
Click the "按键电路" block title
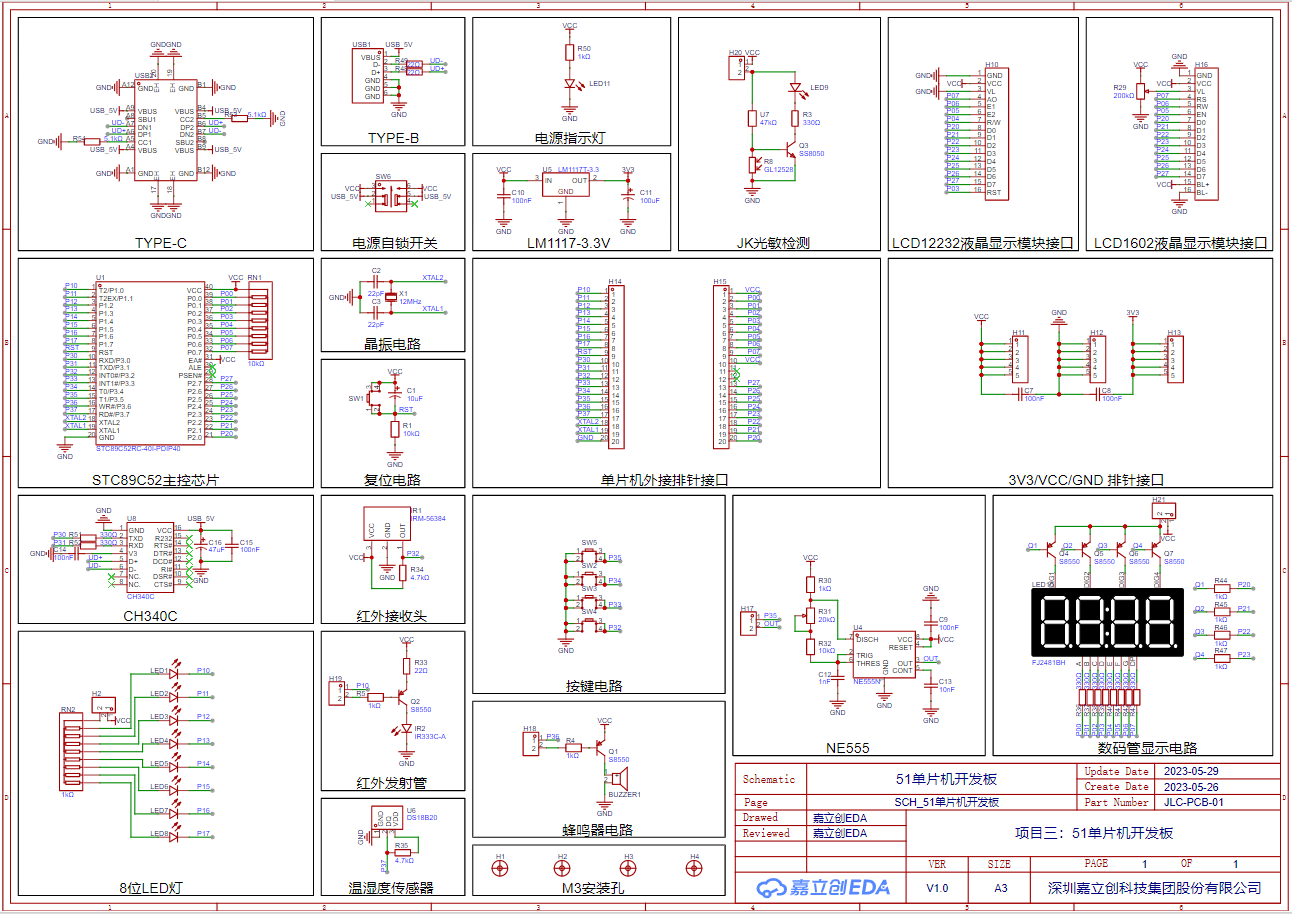click(x=595, y=686)
